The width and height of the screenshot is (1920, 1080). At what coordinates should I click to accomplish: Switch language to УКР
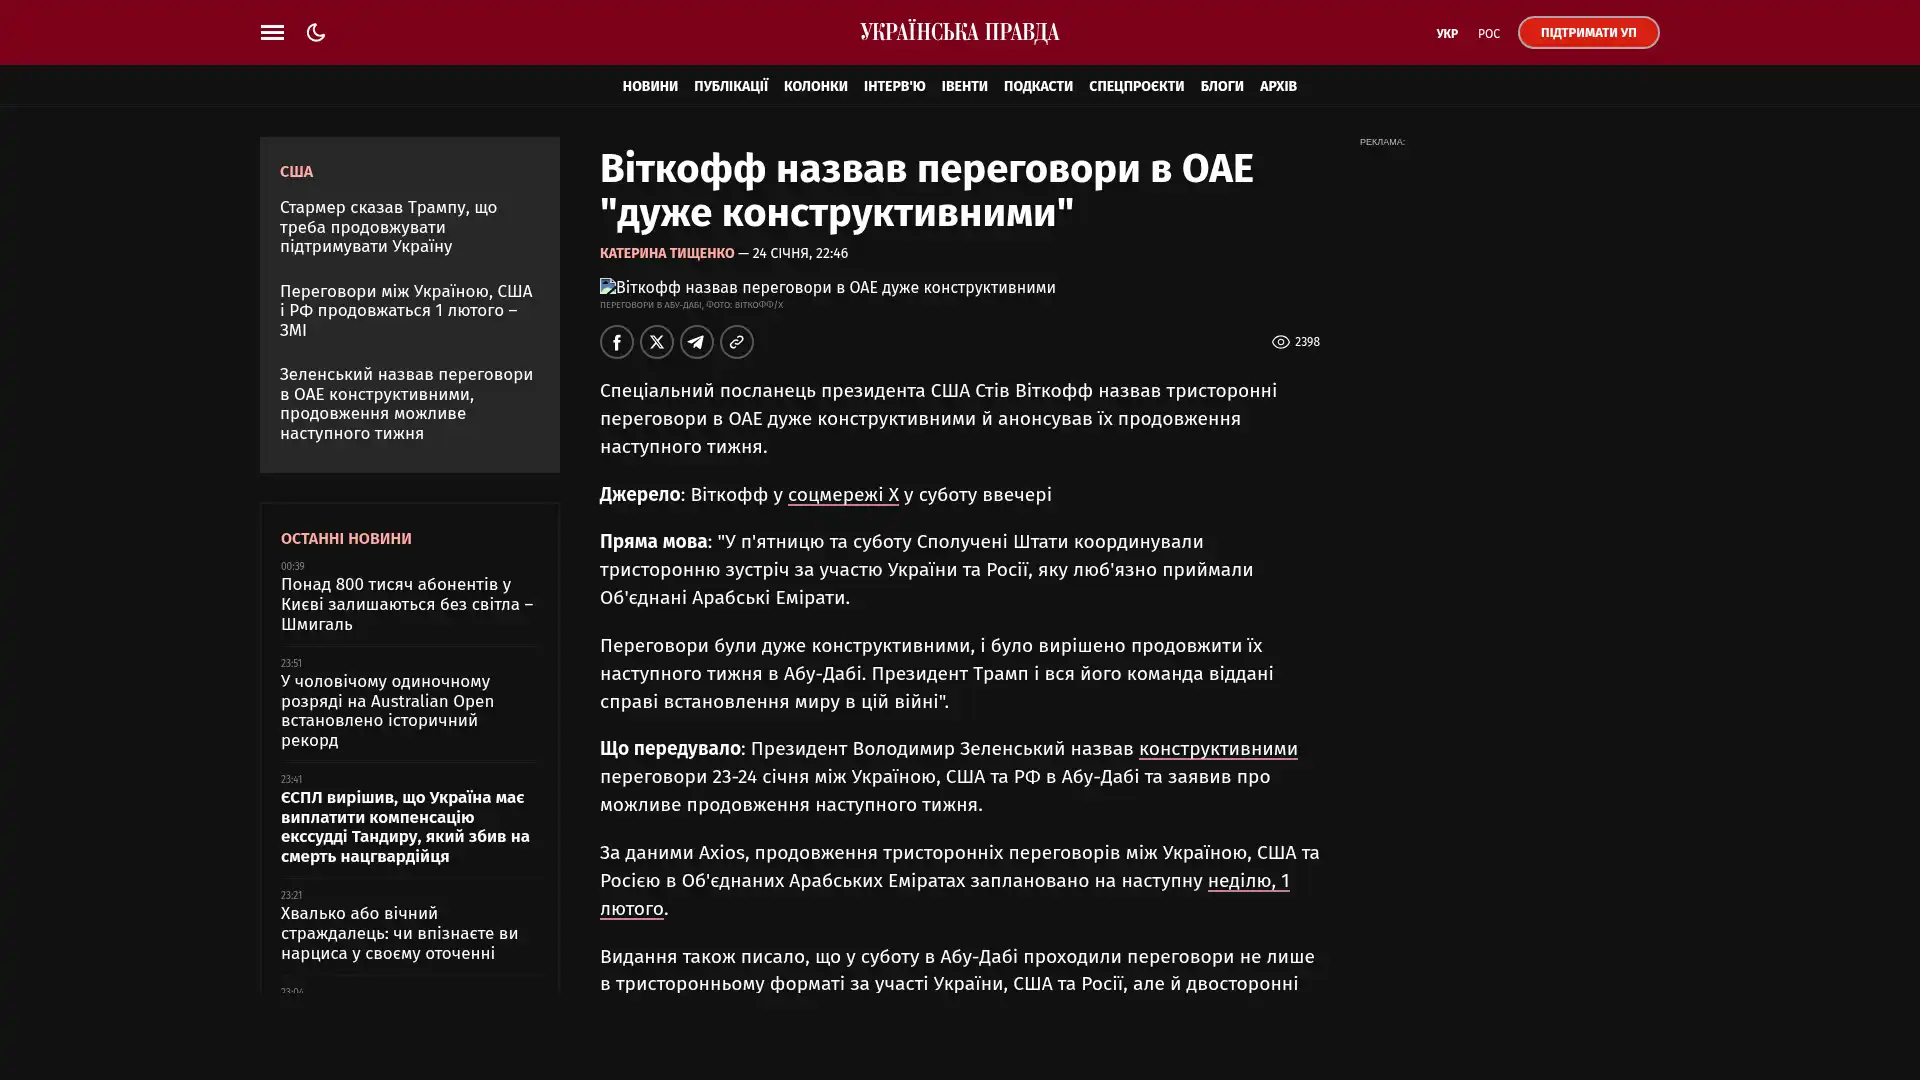(x=1446, y=34)
